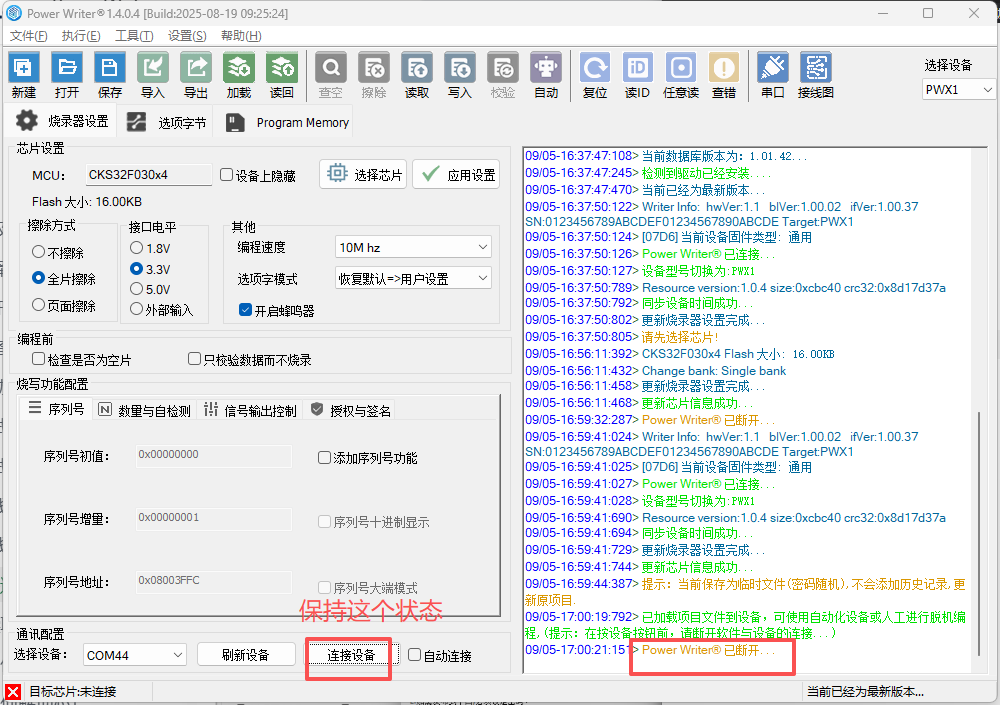Open the 选择设备 PWX1 dropdown

pos(958,90)
